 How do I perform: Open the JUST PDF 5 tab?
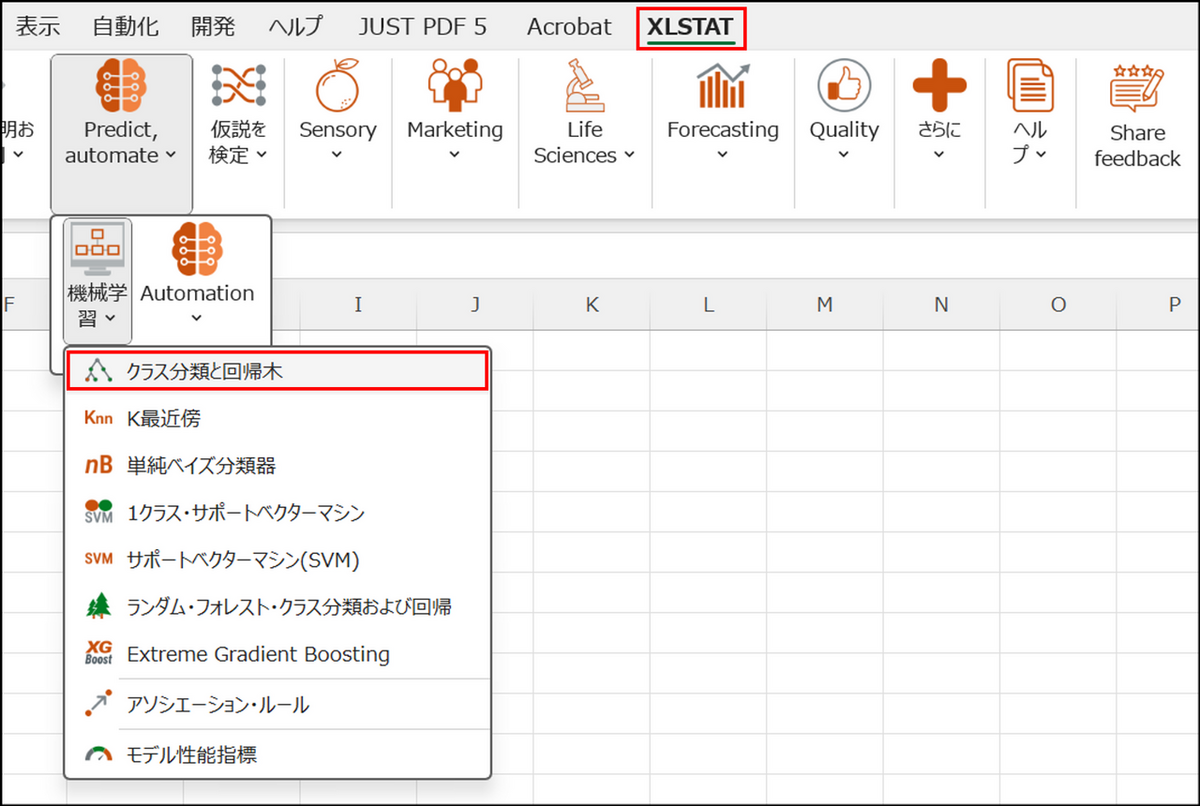click(423, 27)
